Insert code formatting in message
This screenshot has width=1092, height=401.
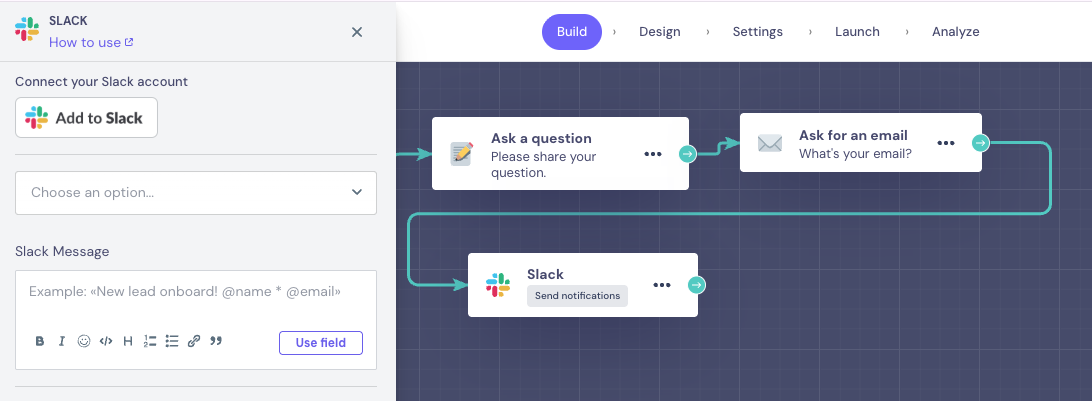(106, 342)
